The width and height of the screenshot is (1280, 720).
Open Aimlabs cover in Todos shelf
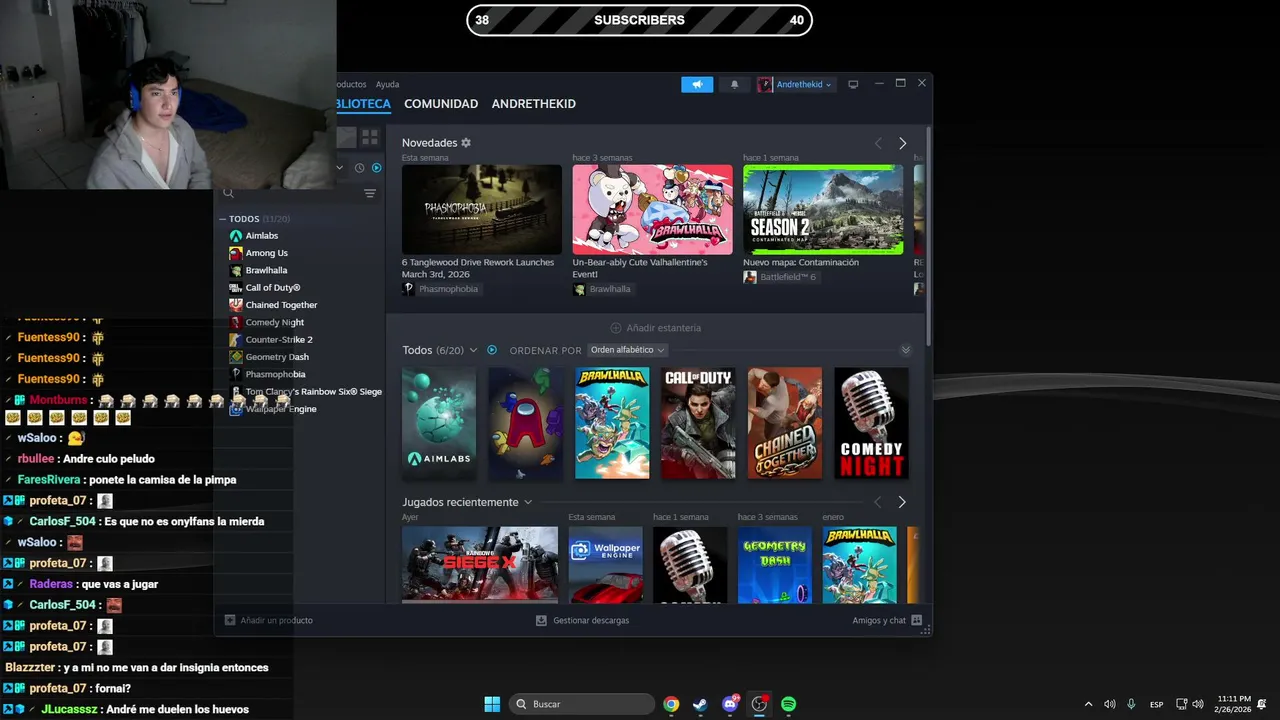439,423
